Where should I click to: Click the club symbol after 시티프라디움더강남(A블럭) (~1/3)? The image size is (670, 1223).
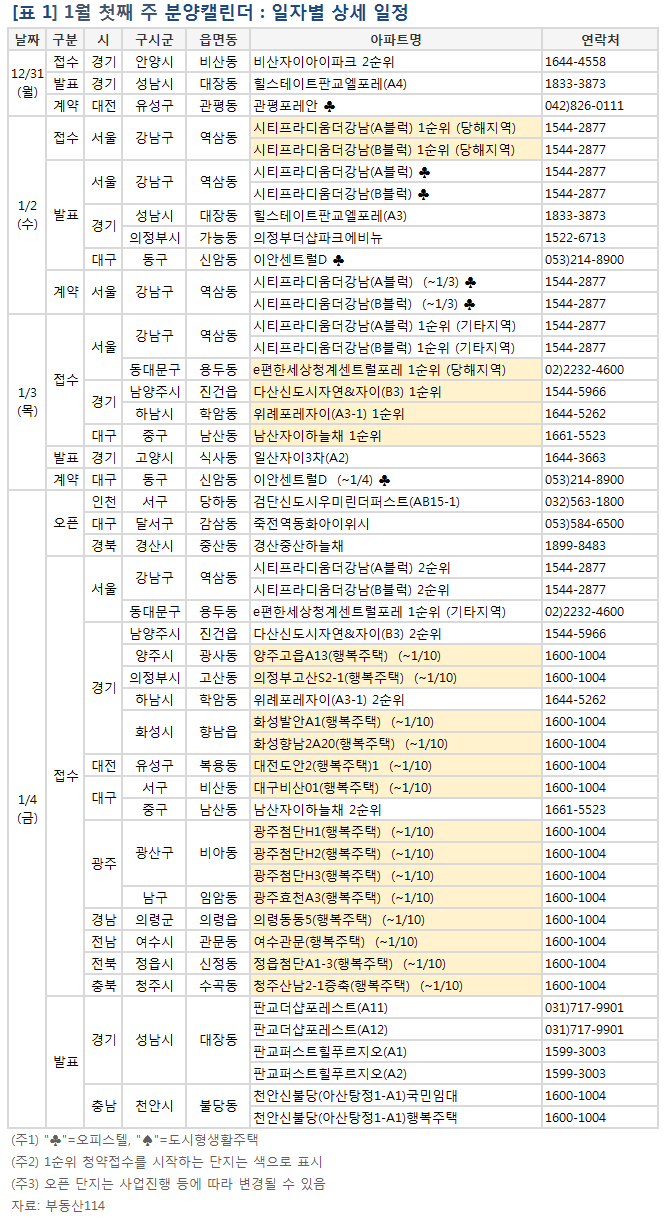coord(471,281)
